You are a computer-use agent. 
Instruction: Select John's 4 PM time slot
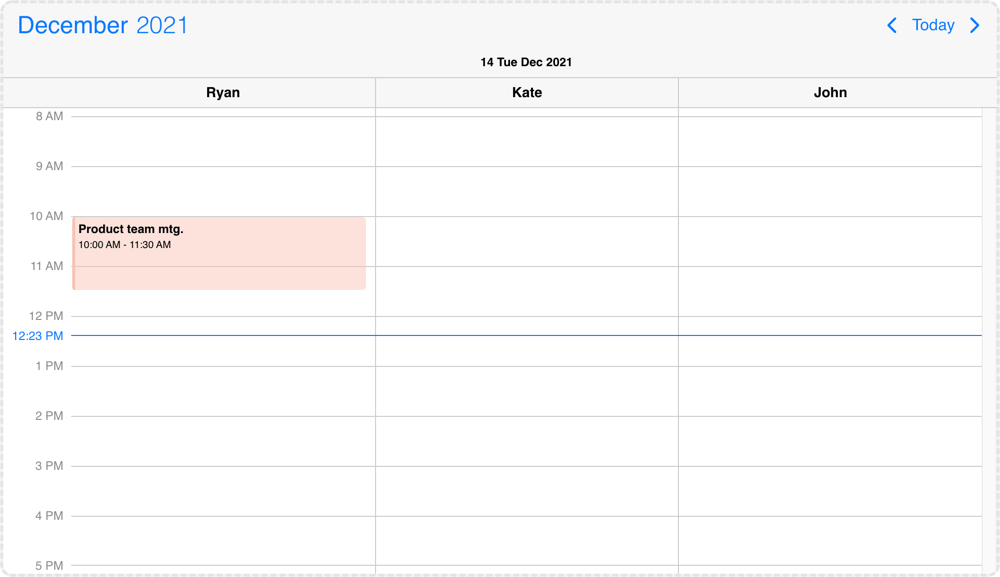(830, 541)
